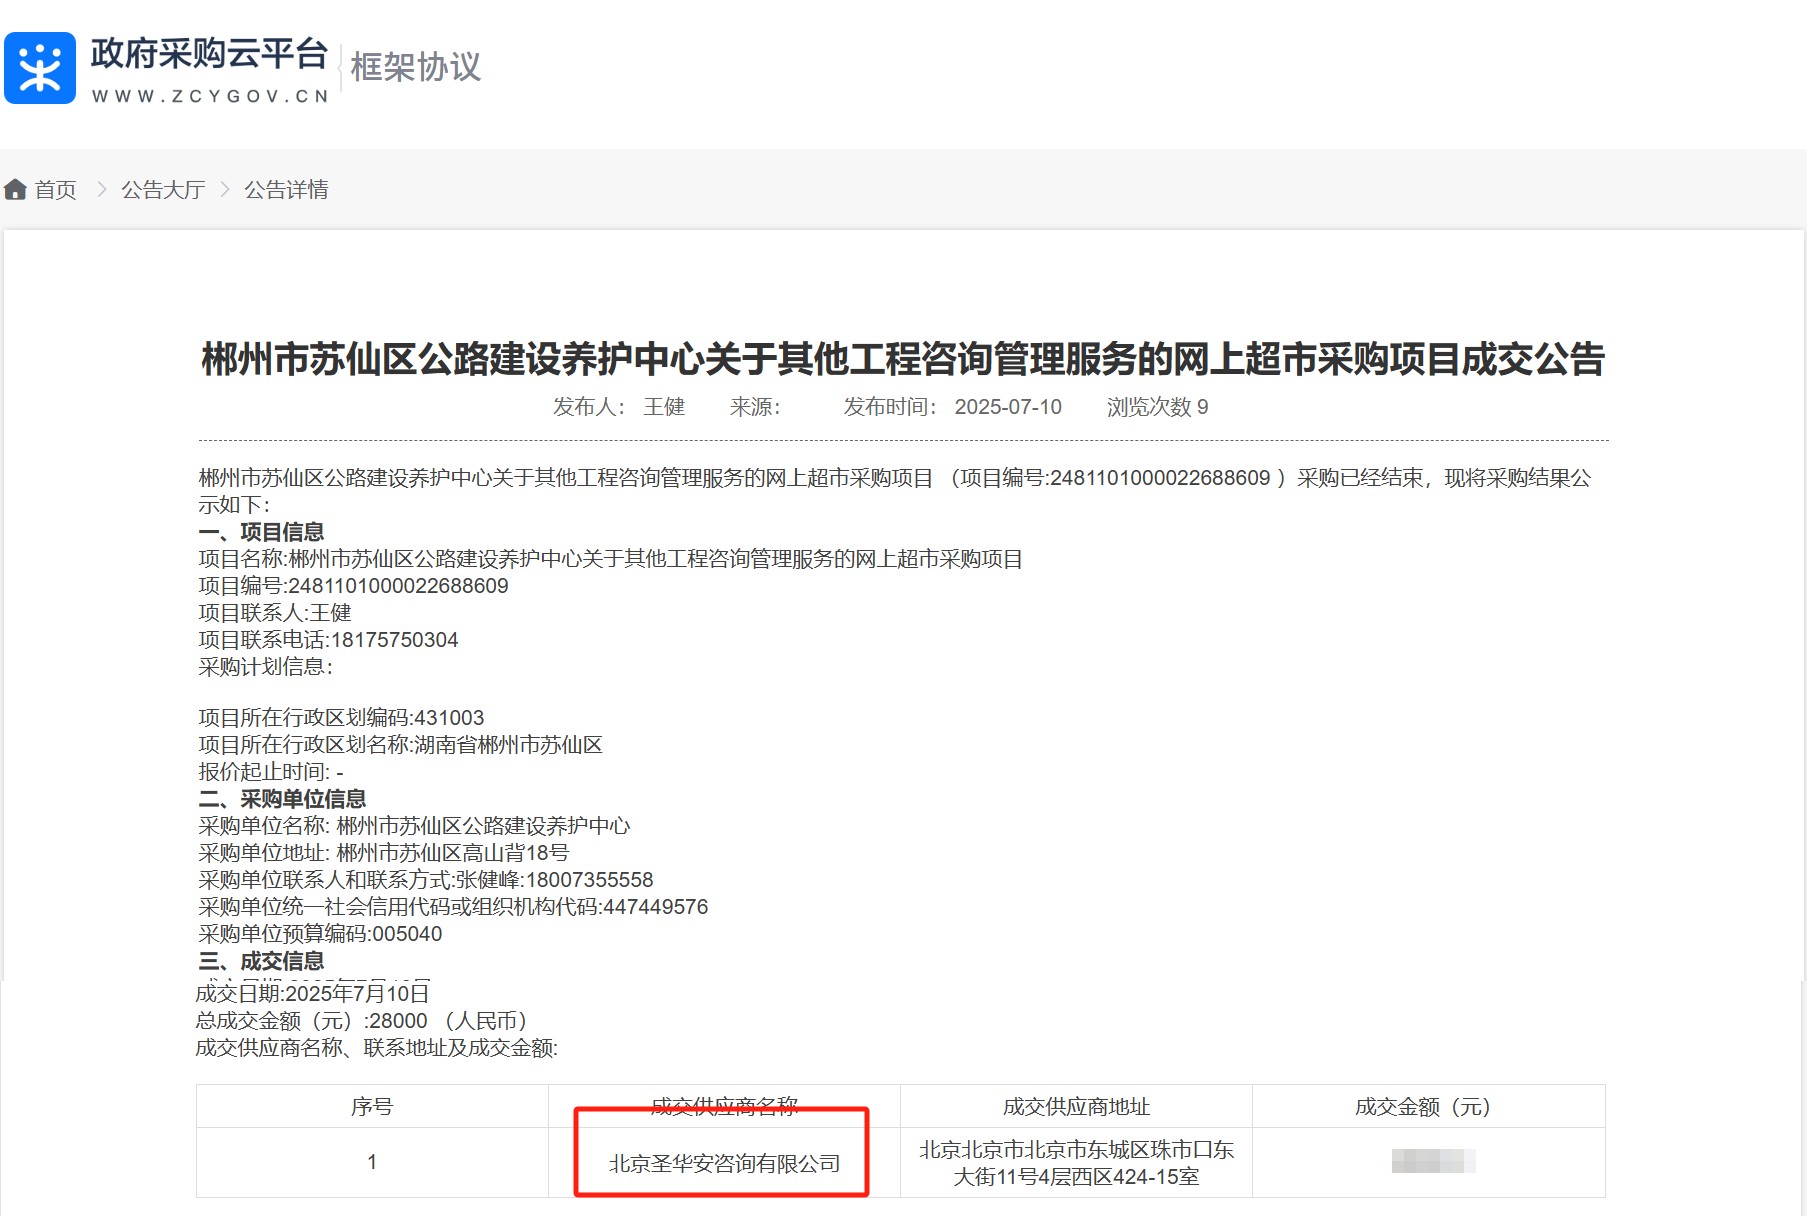Viewport: 1807px width, 1216px height.
Task: Click the 框架协议 header label
Action: tap(416, 67)
